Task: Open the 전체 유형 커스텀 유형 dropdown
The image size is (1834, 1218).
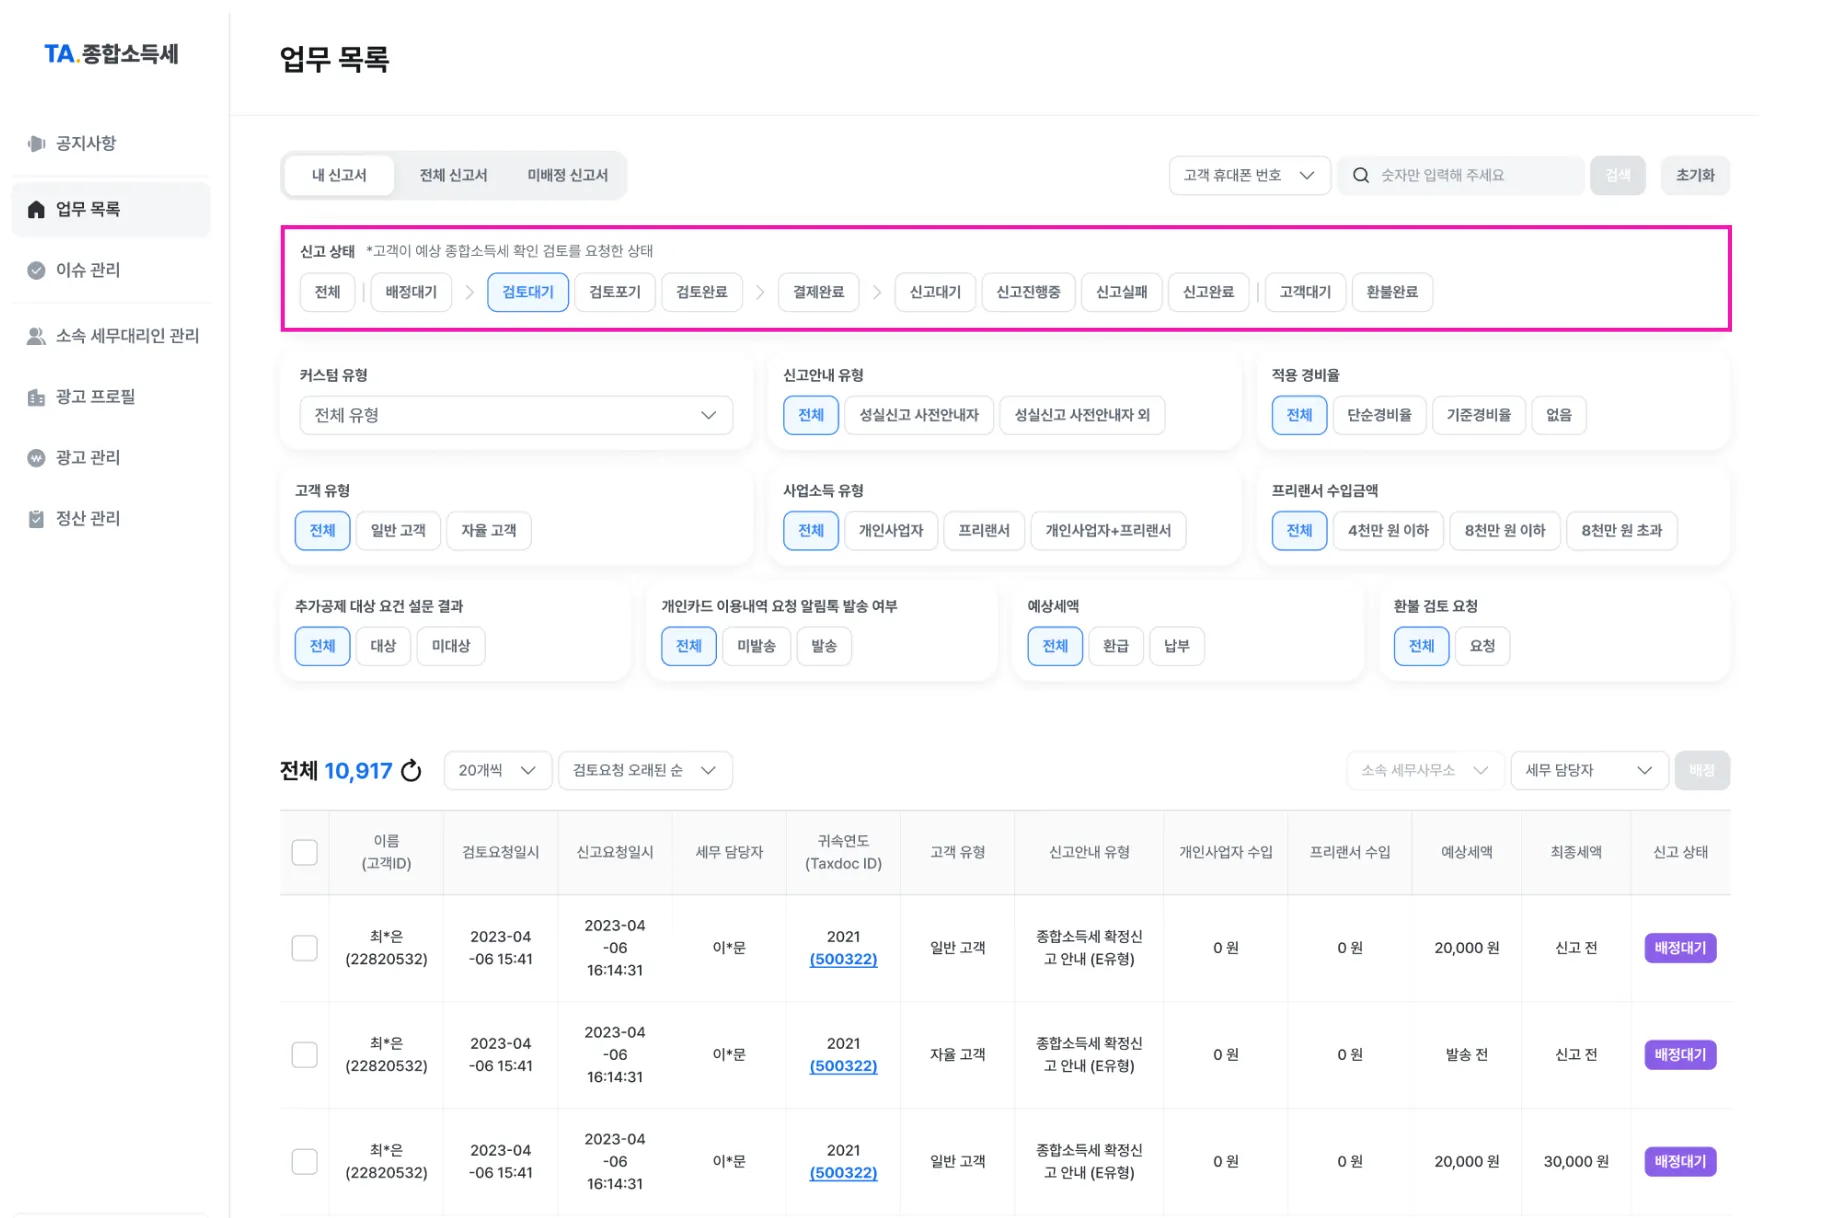Action: (x=516, y=415)
